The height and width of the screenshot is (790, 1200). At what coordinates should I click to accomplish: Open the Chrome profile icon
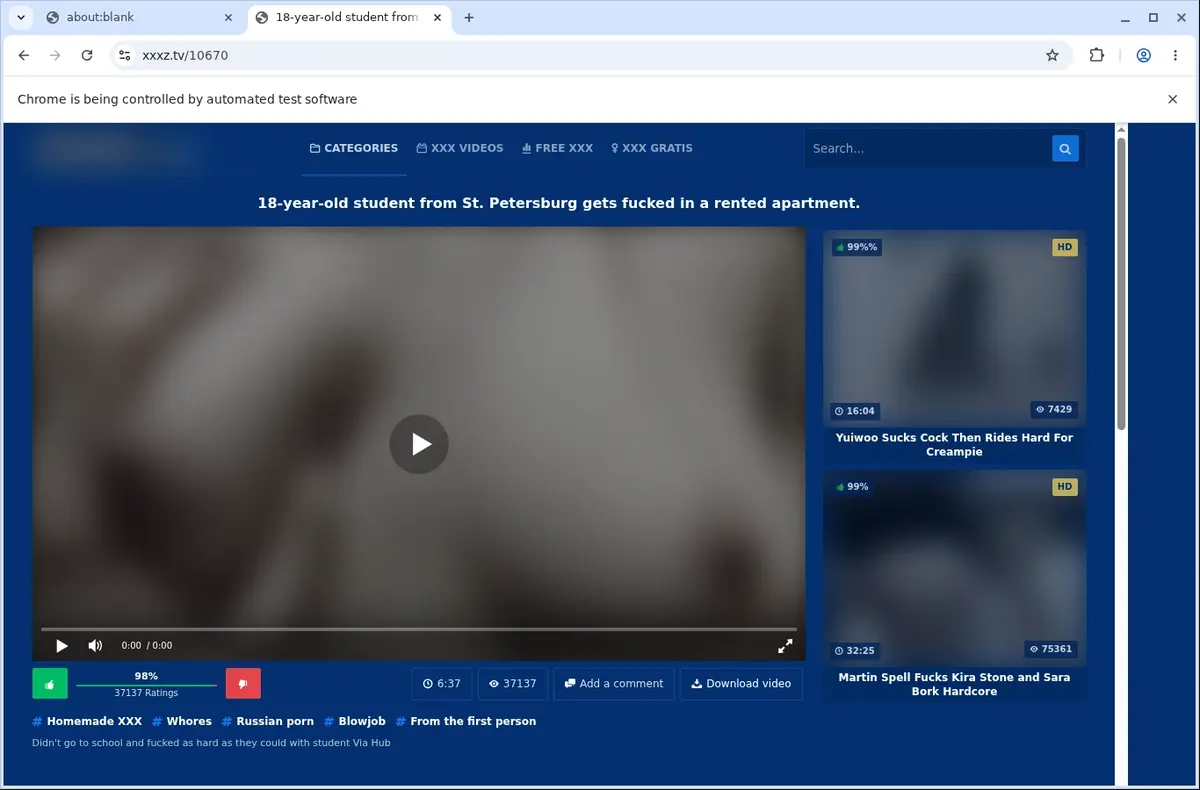pos(1143,56)
